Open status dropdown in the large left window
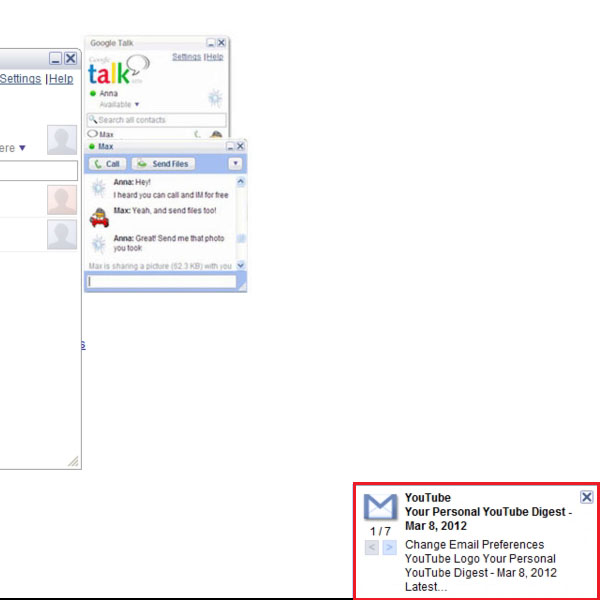600x600 pixels. [22, 148]
